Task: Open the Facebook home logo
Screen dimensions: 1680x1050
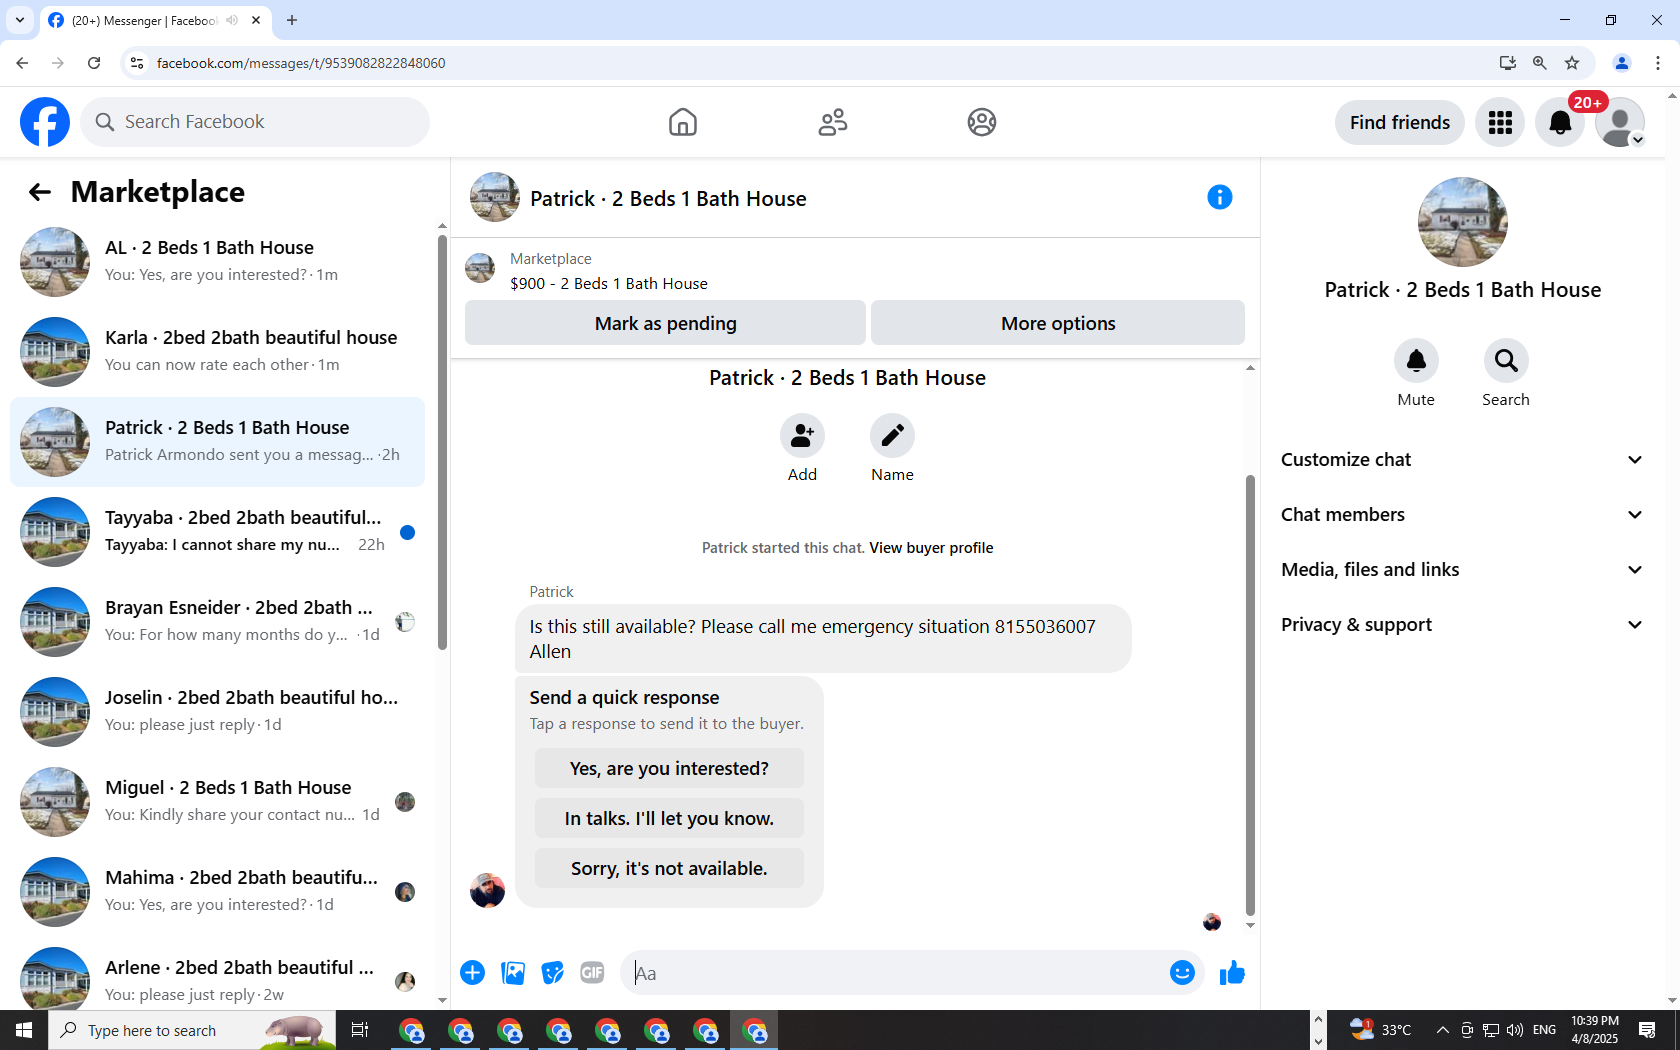Action: click(x=45, y=122)
